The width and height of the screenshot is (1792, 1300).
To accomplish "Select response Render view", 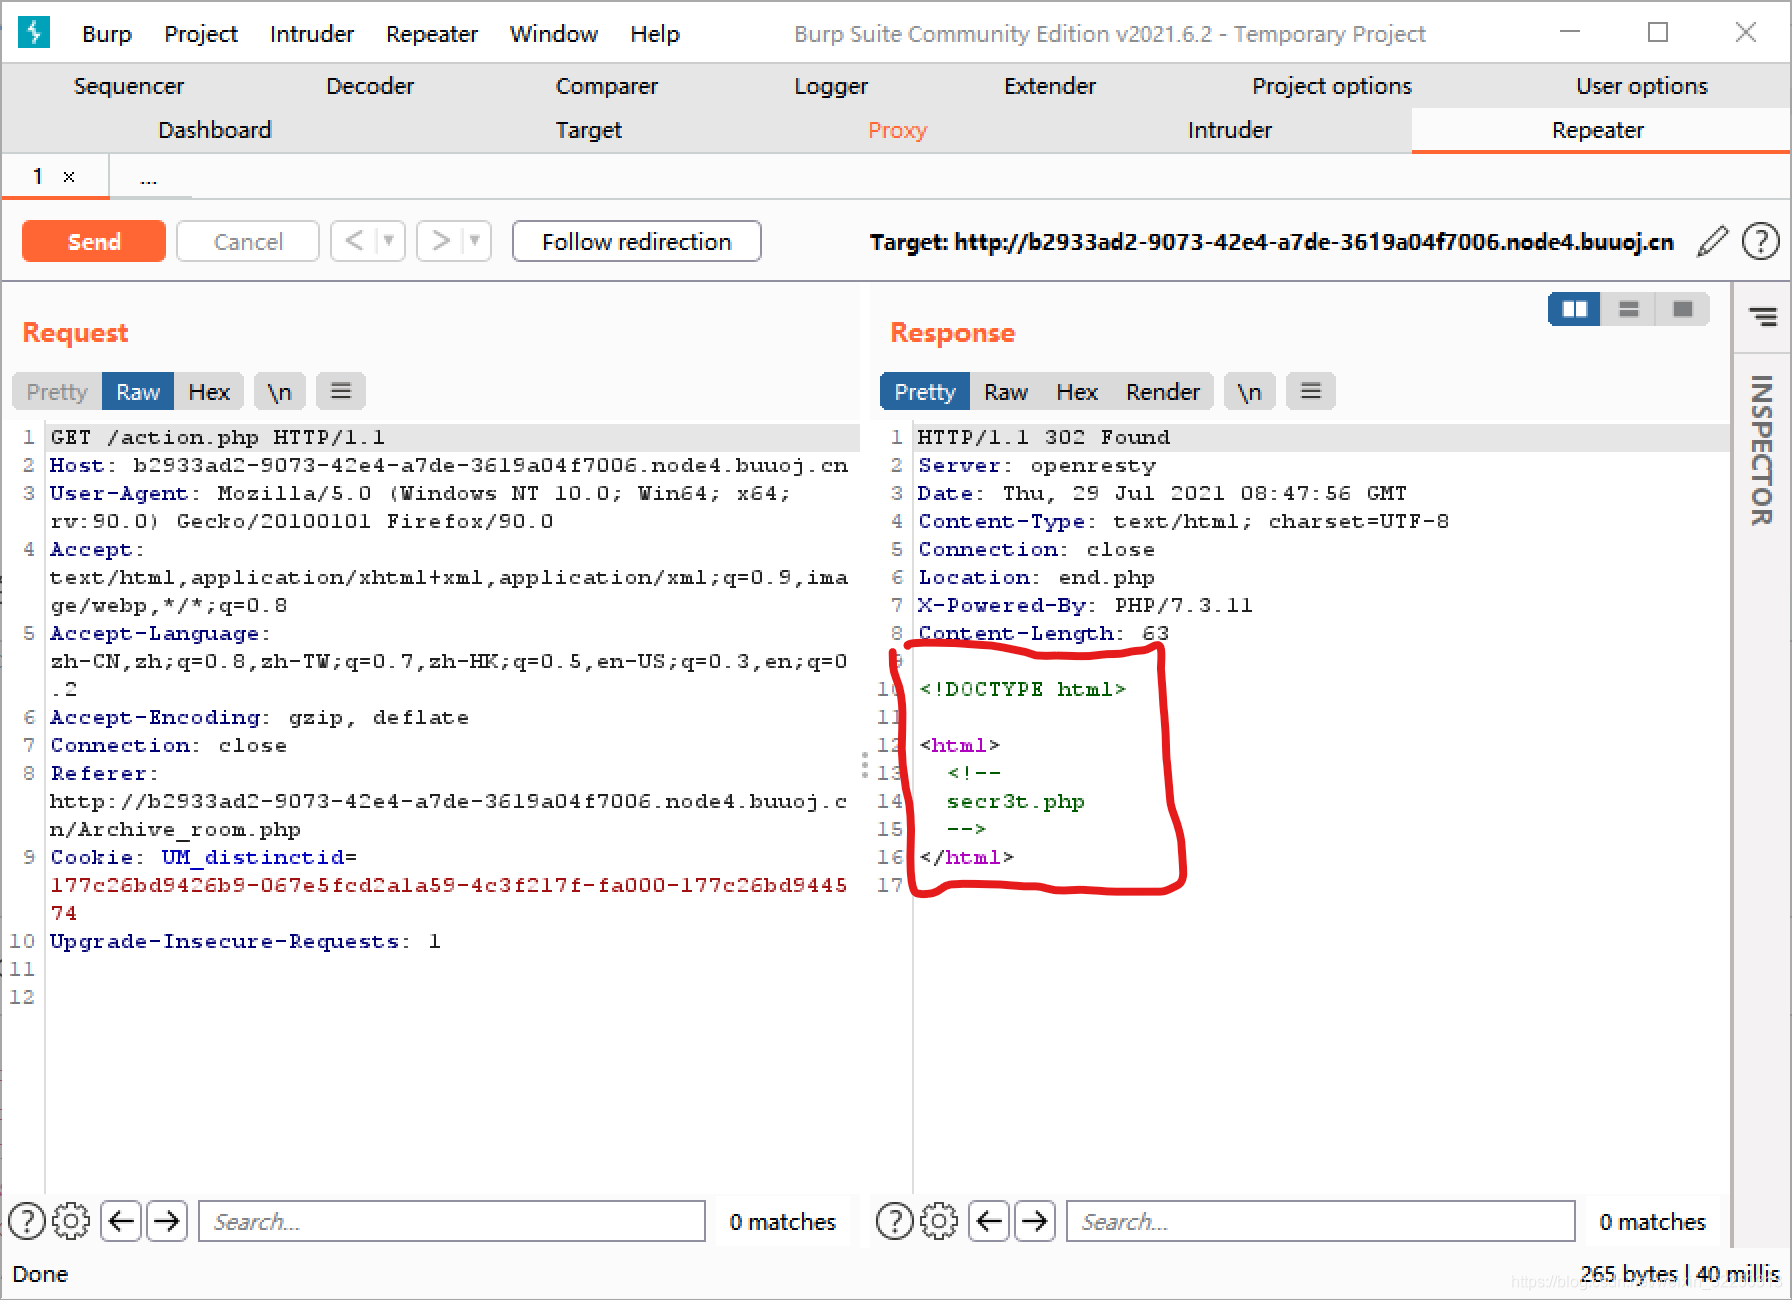I will pyautogui.click(x=1163, y=391).
